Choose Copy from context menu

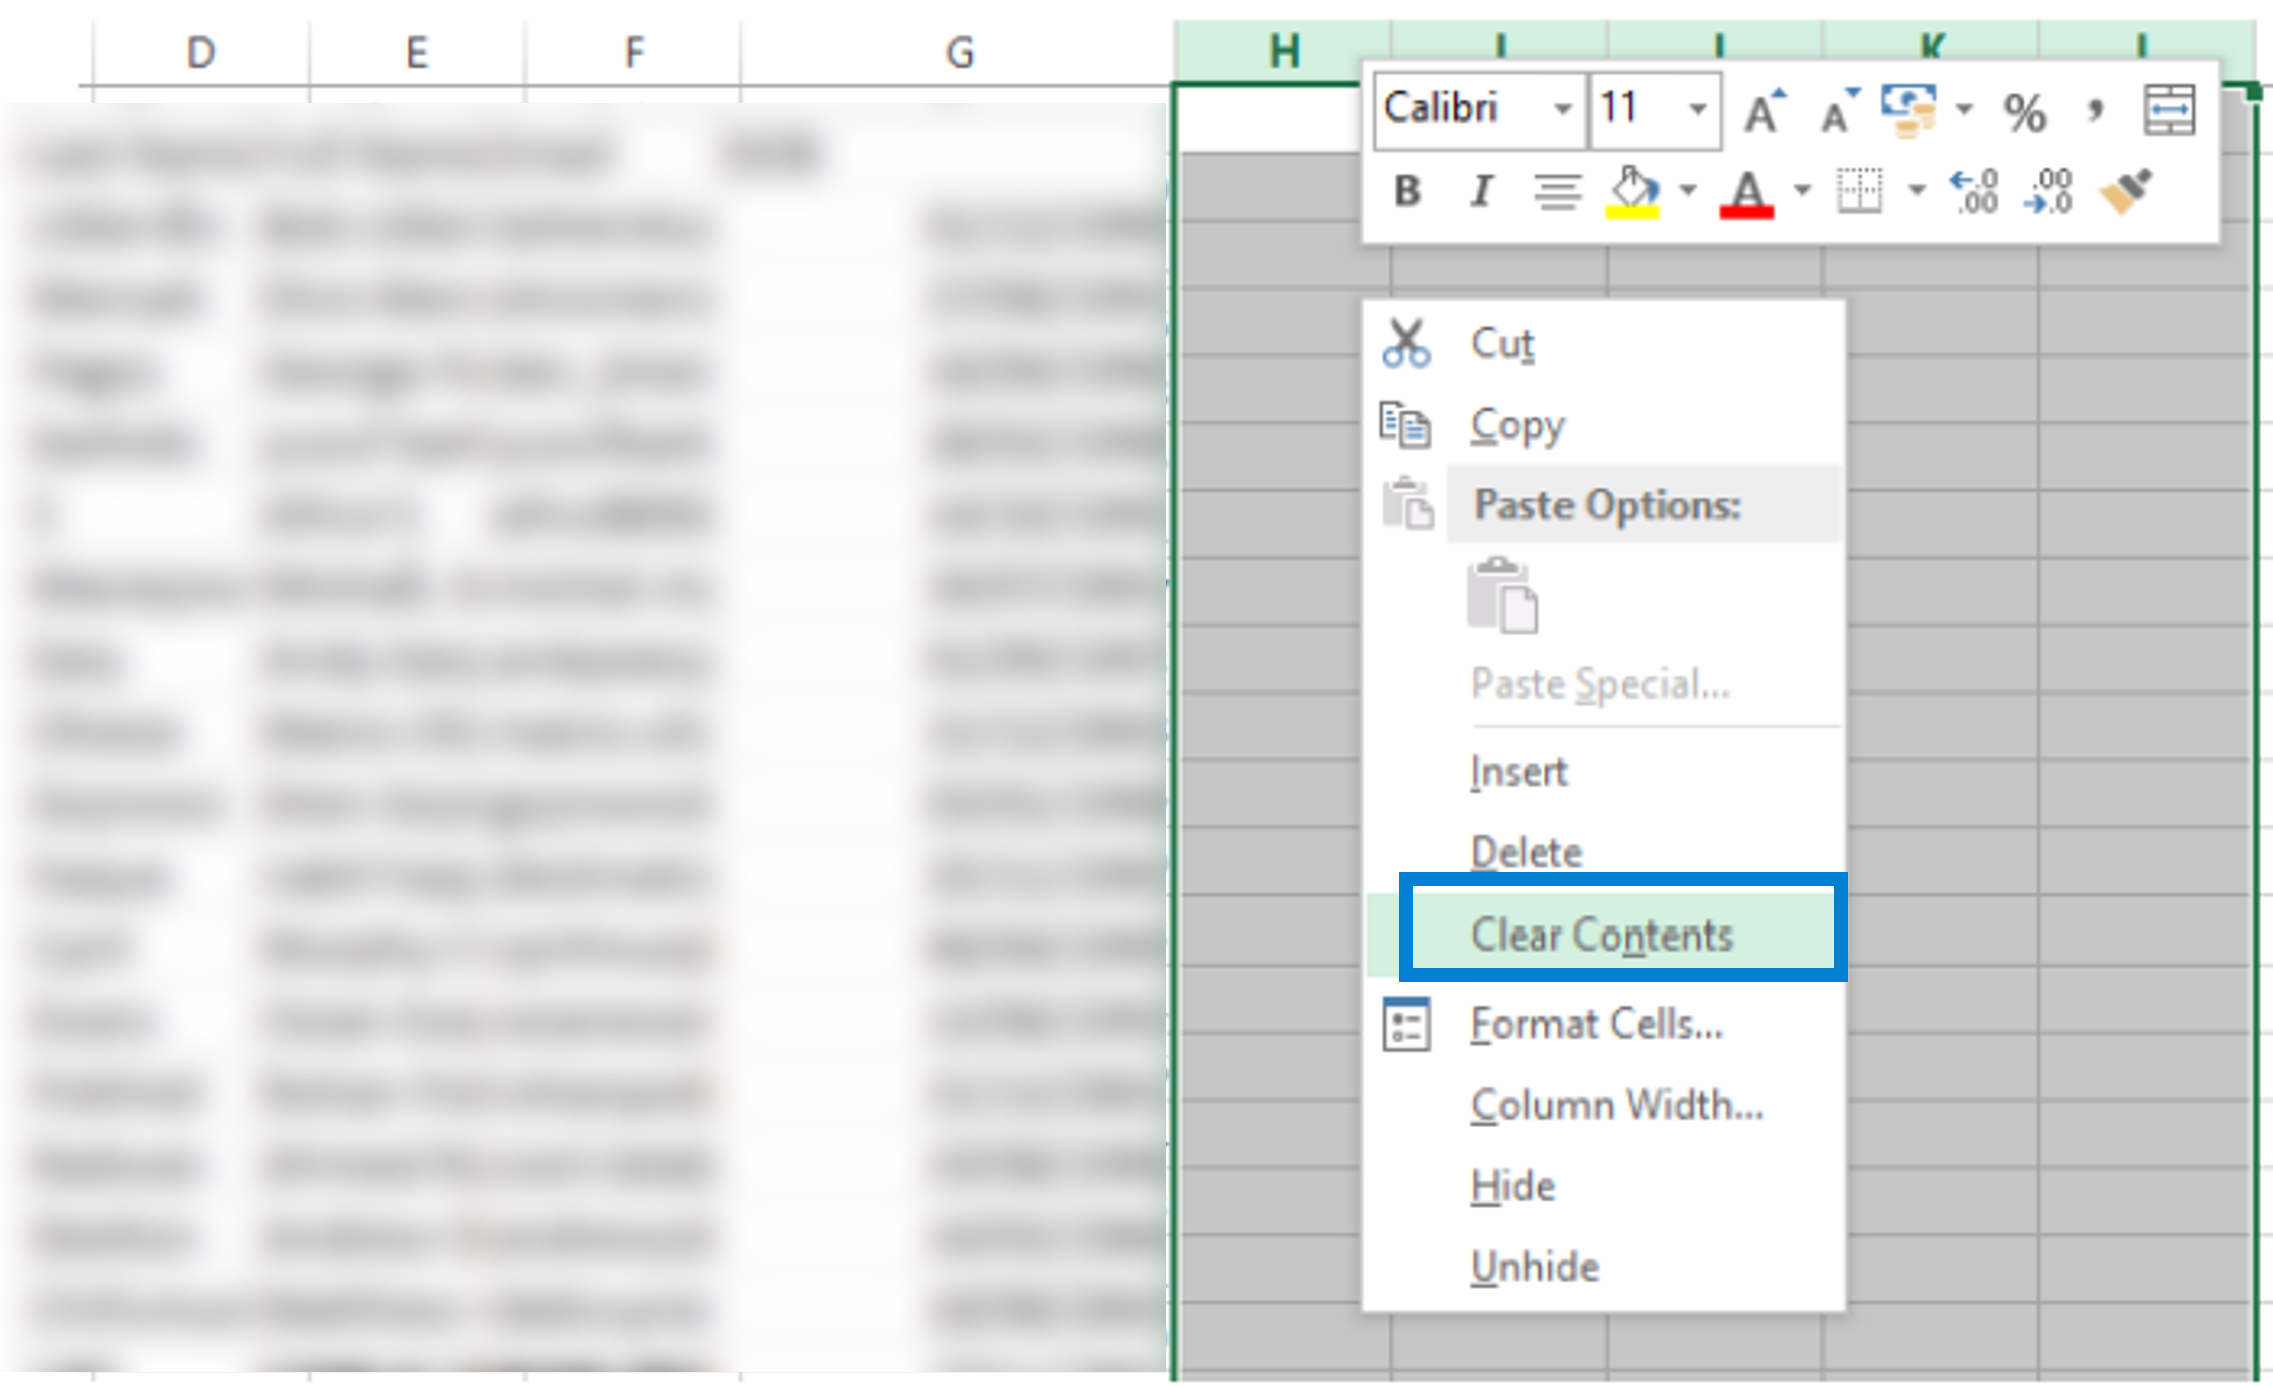[x=1603, y=425]
